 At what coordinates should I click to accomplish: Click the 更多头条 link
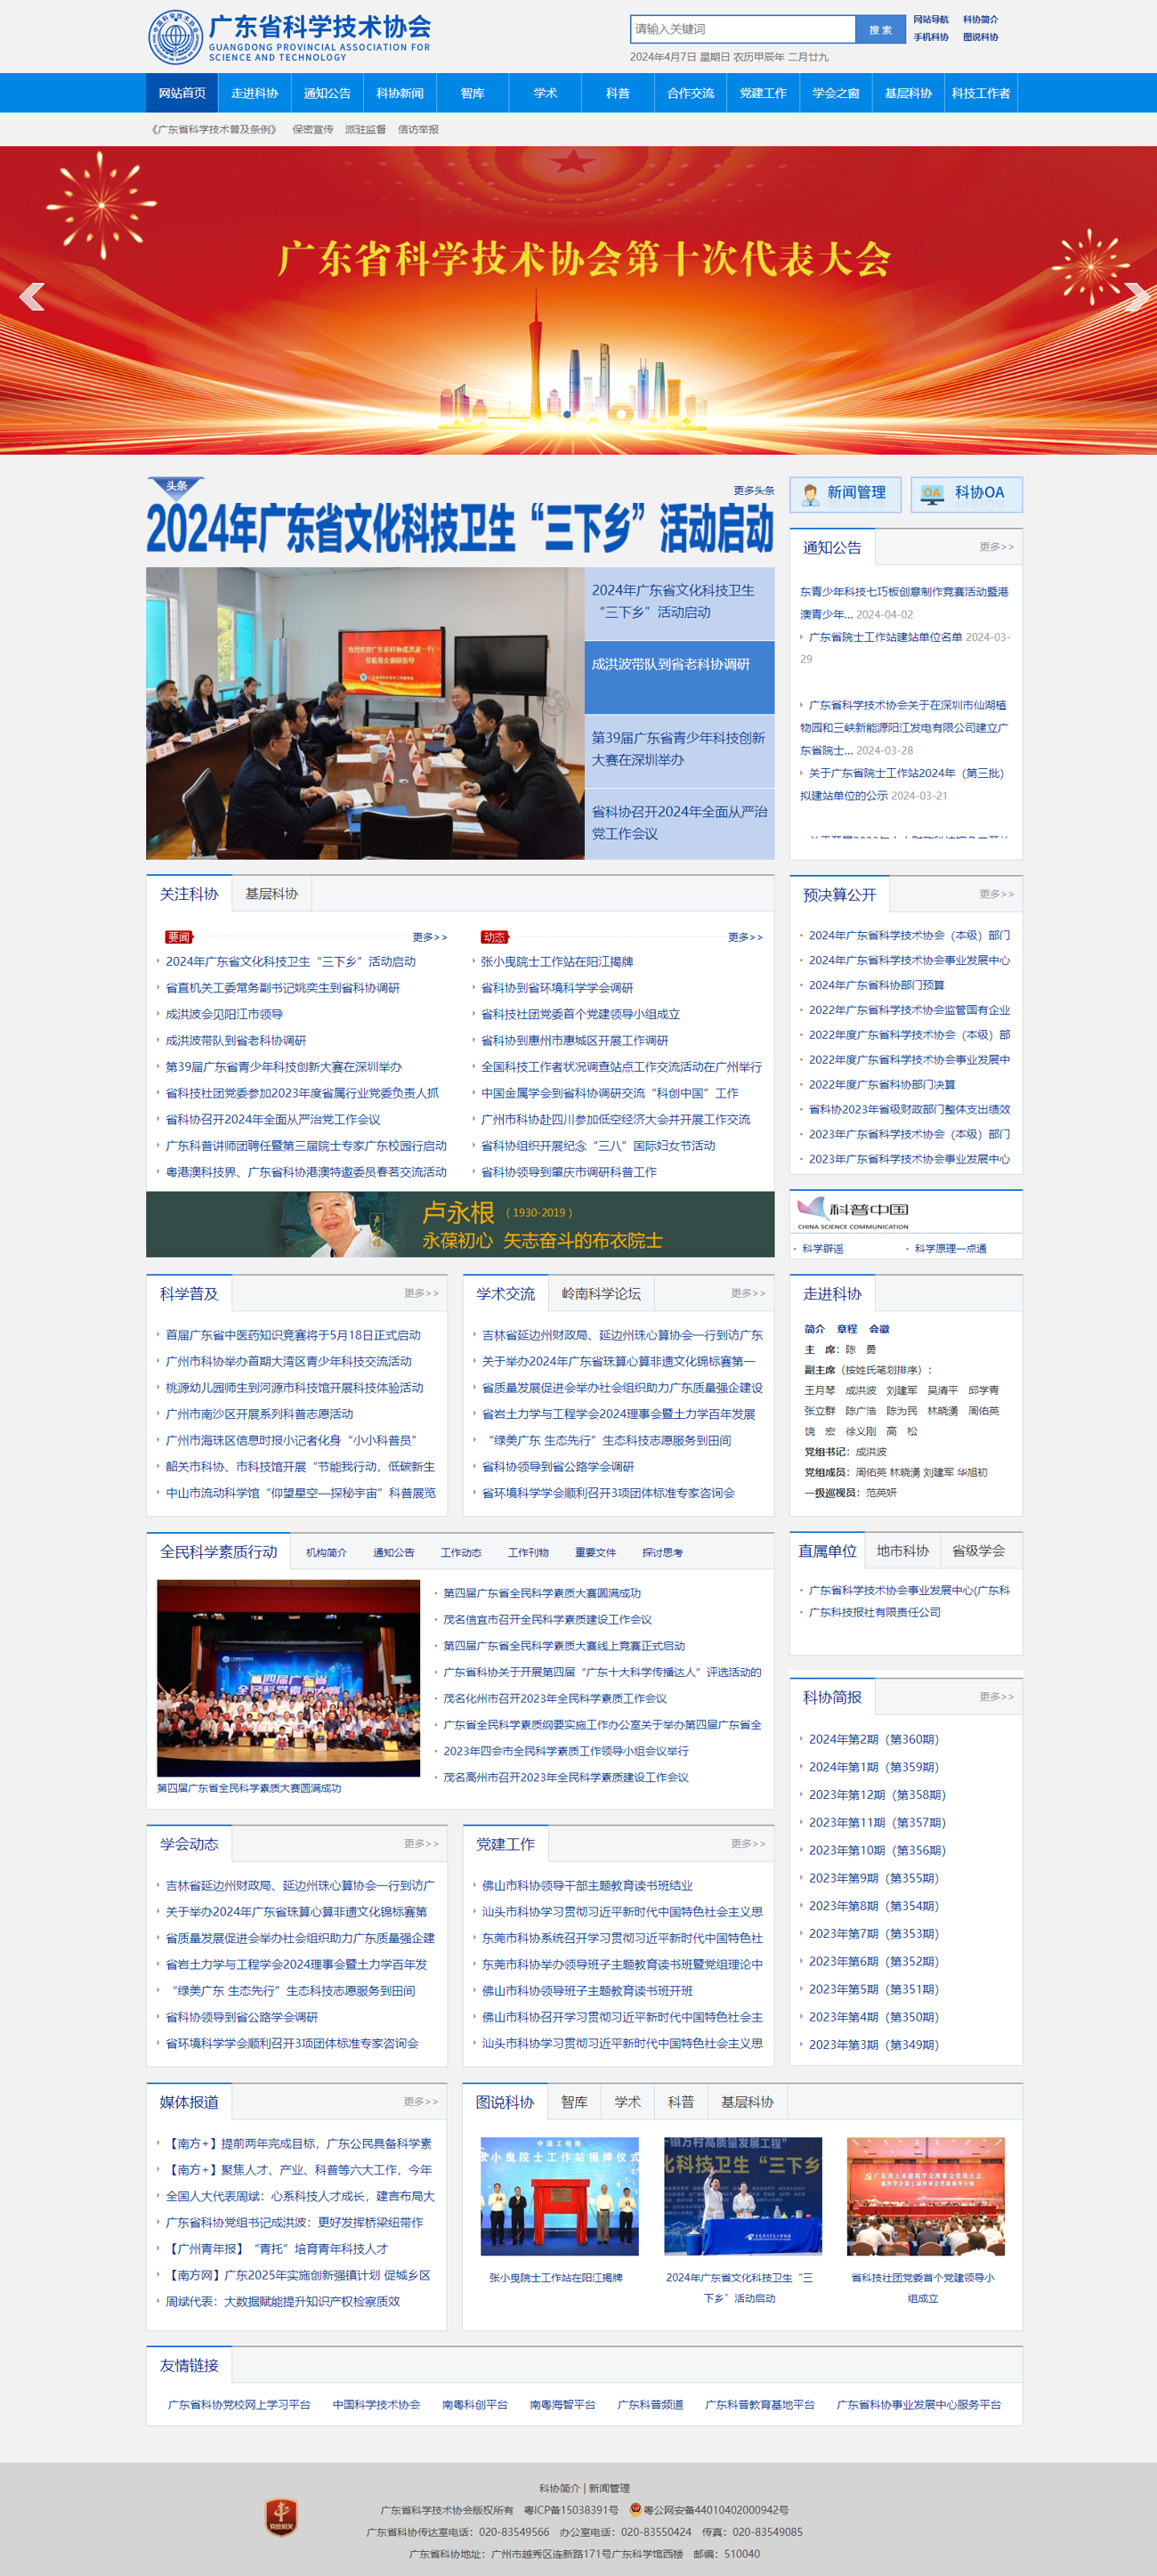pos(753,490)
